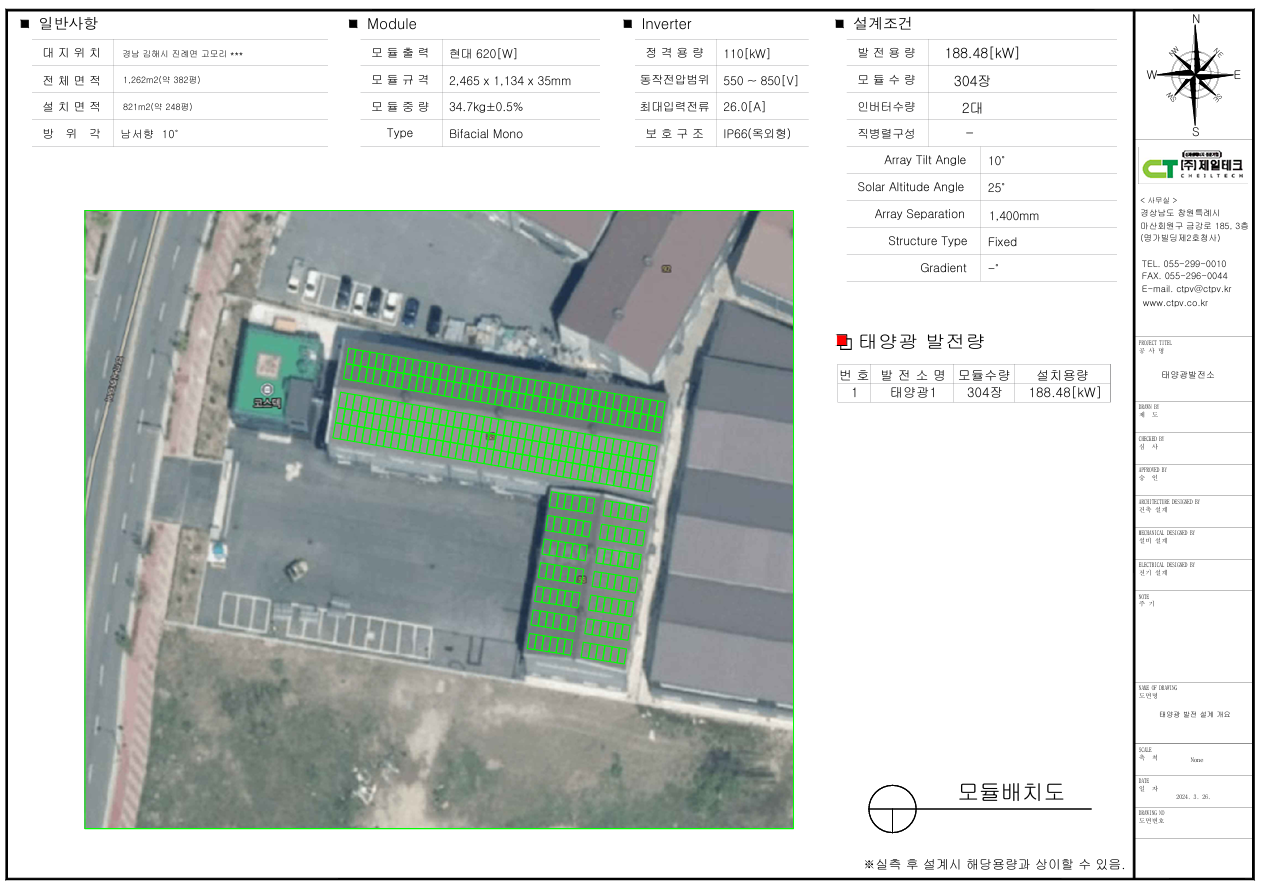Screen dimensions: 1263x892
Task: Click the Bifacial Mono type value
Action: pyautogui.click(x=486, y=134)
